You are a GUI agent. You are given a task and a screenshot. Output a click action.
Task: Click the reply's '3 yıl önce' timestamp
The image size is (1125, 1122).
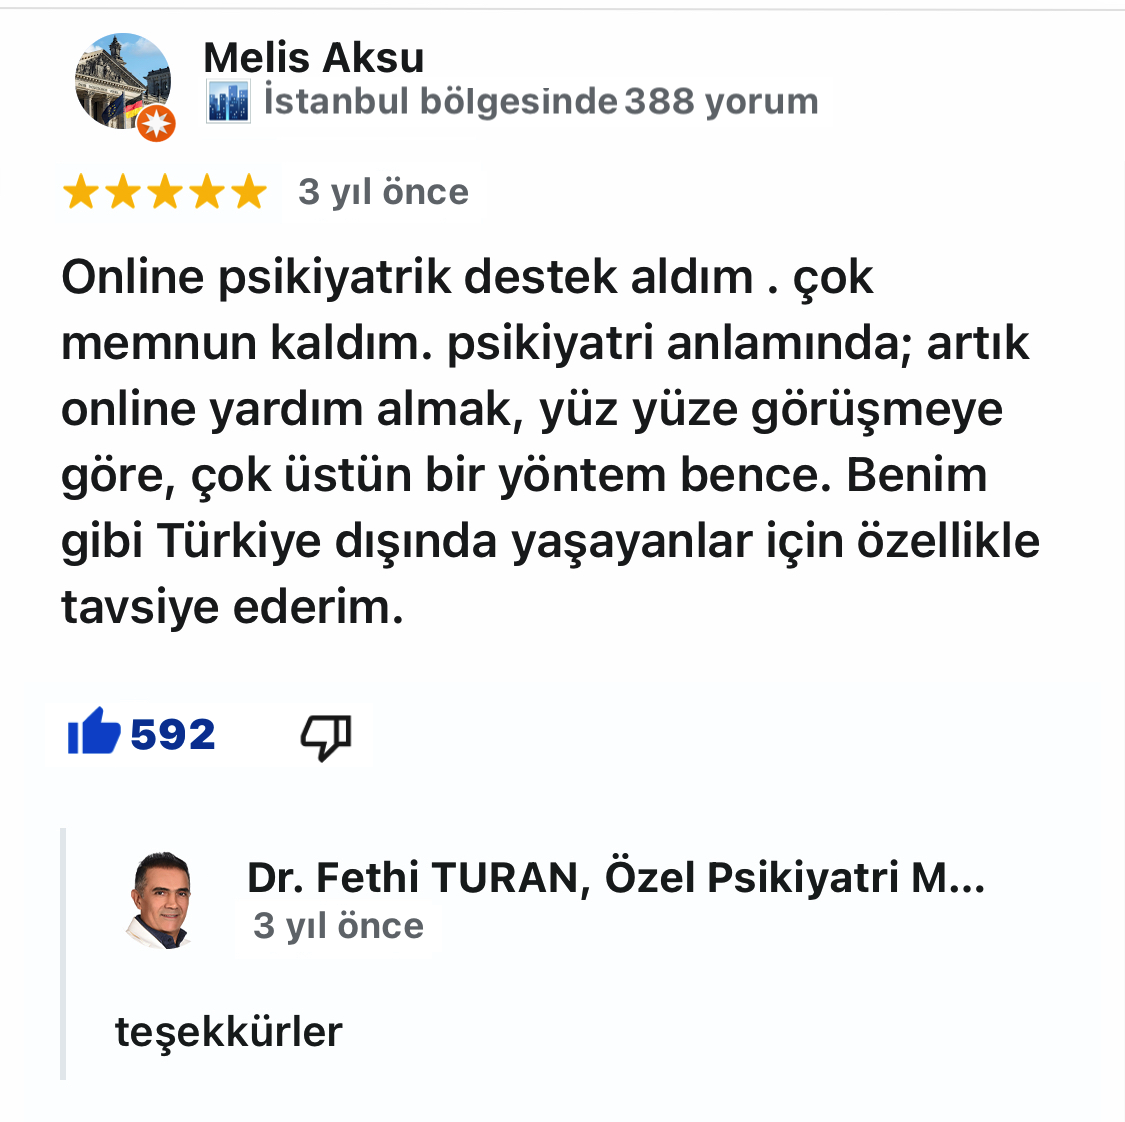(338, 926)
